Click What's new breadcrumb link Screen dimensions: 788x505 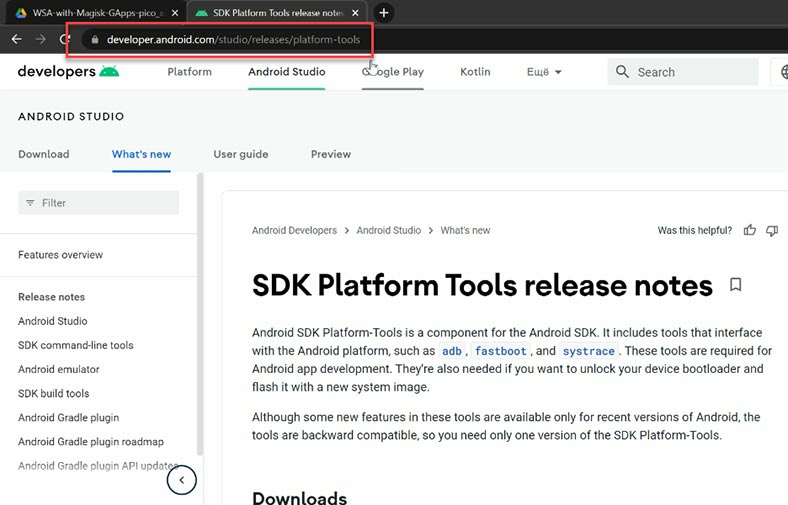465,230
